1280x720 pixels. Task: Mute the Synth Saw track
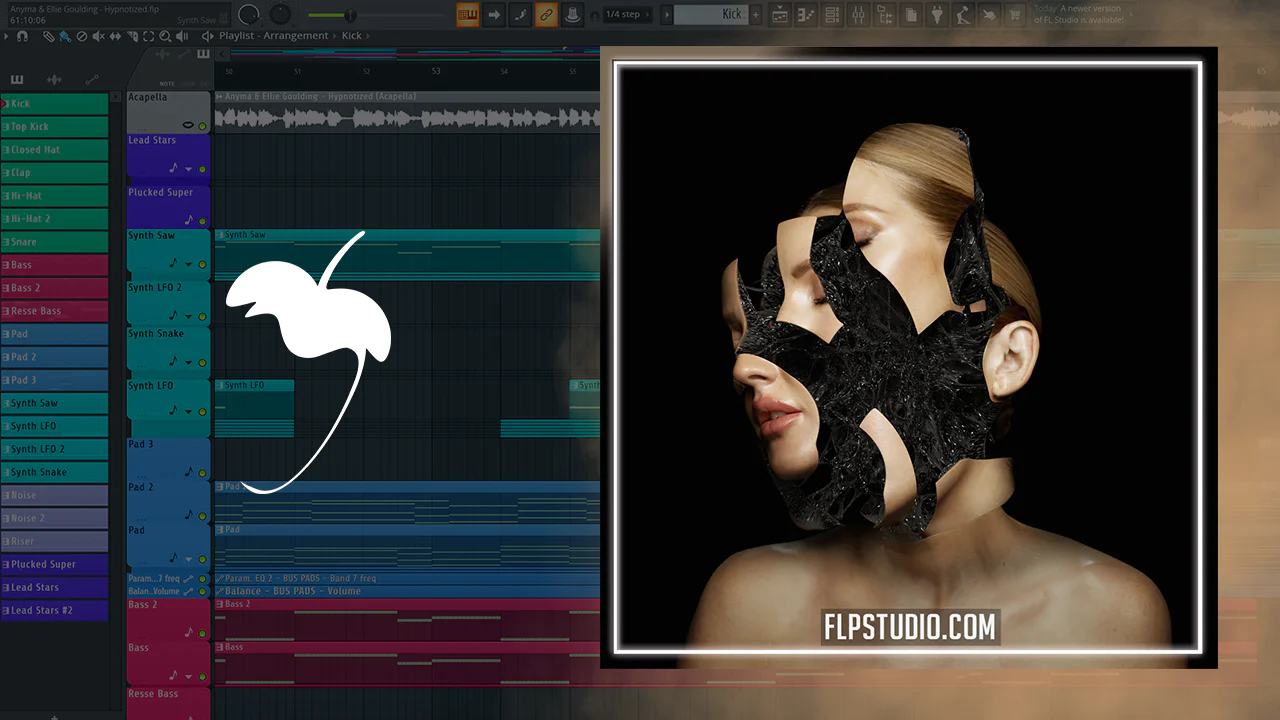click(x=203, y=265)
